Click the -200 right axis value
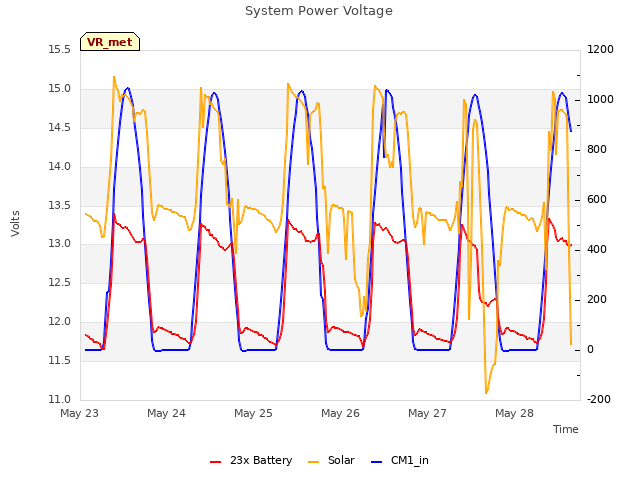Image resolution: width=640 pixels, height=480 pixels. (x=599, y=399)
